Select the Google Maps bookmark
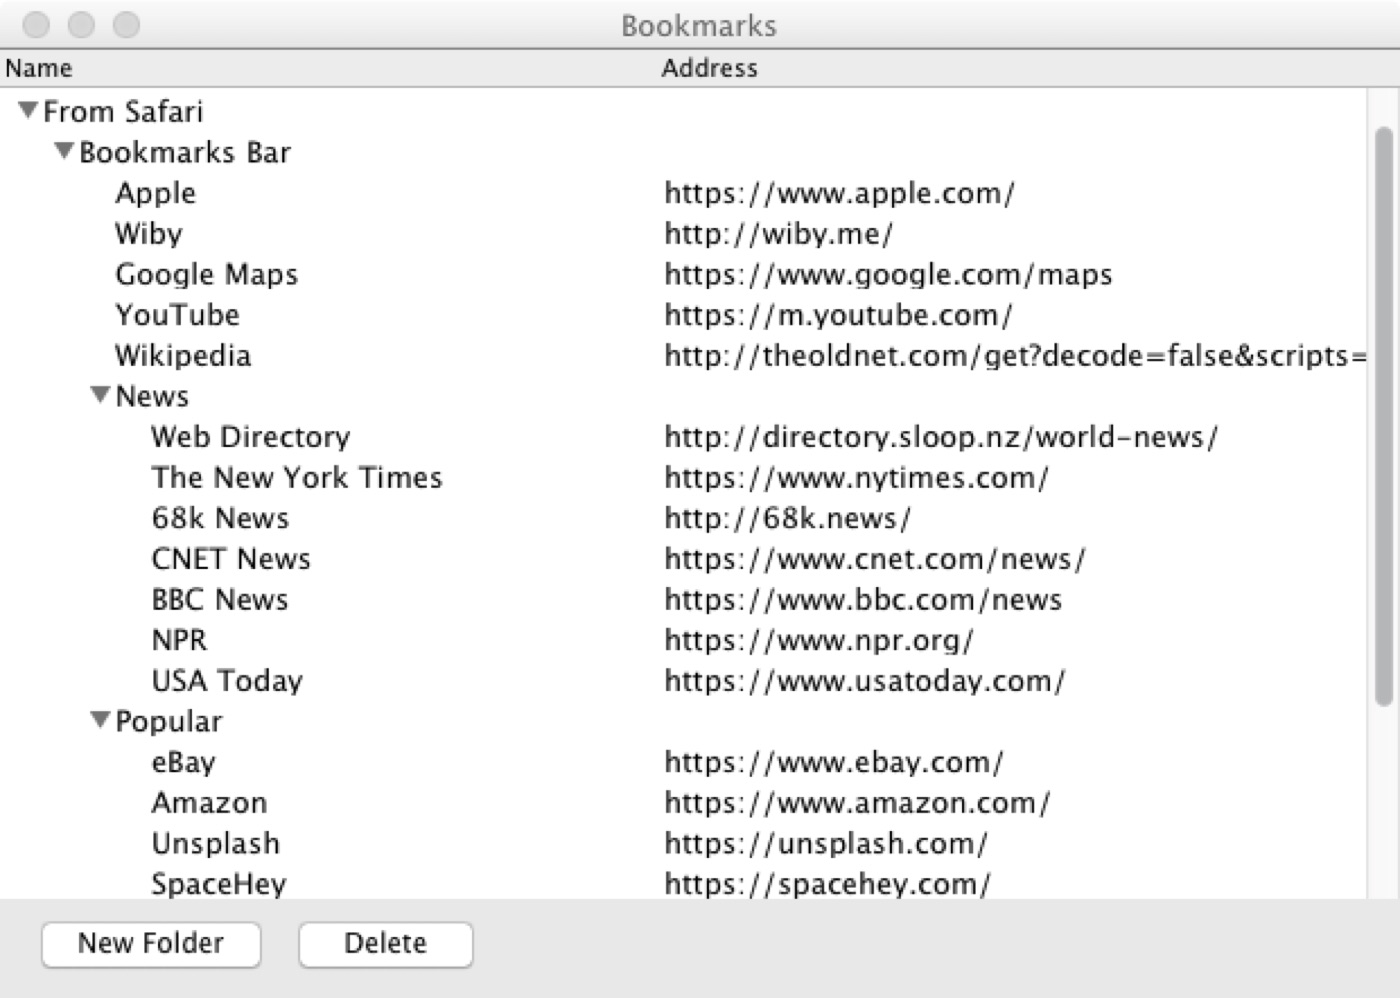The image size is (1400, 998). (x=207, y=274)
